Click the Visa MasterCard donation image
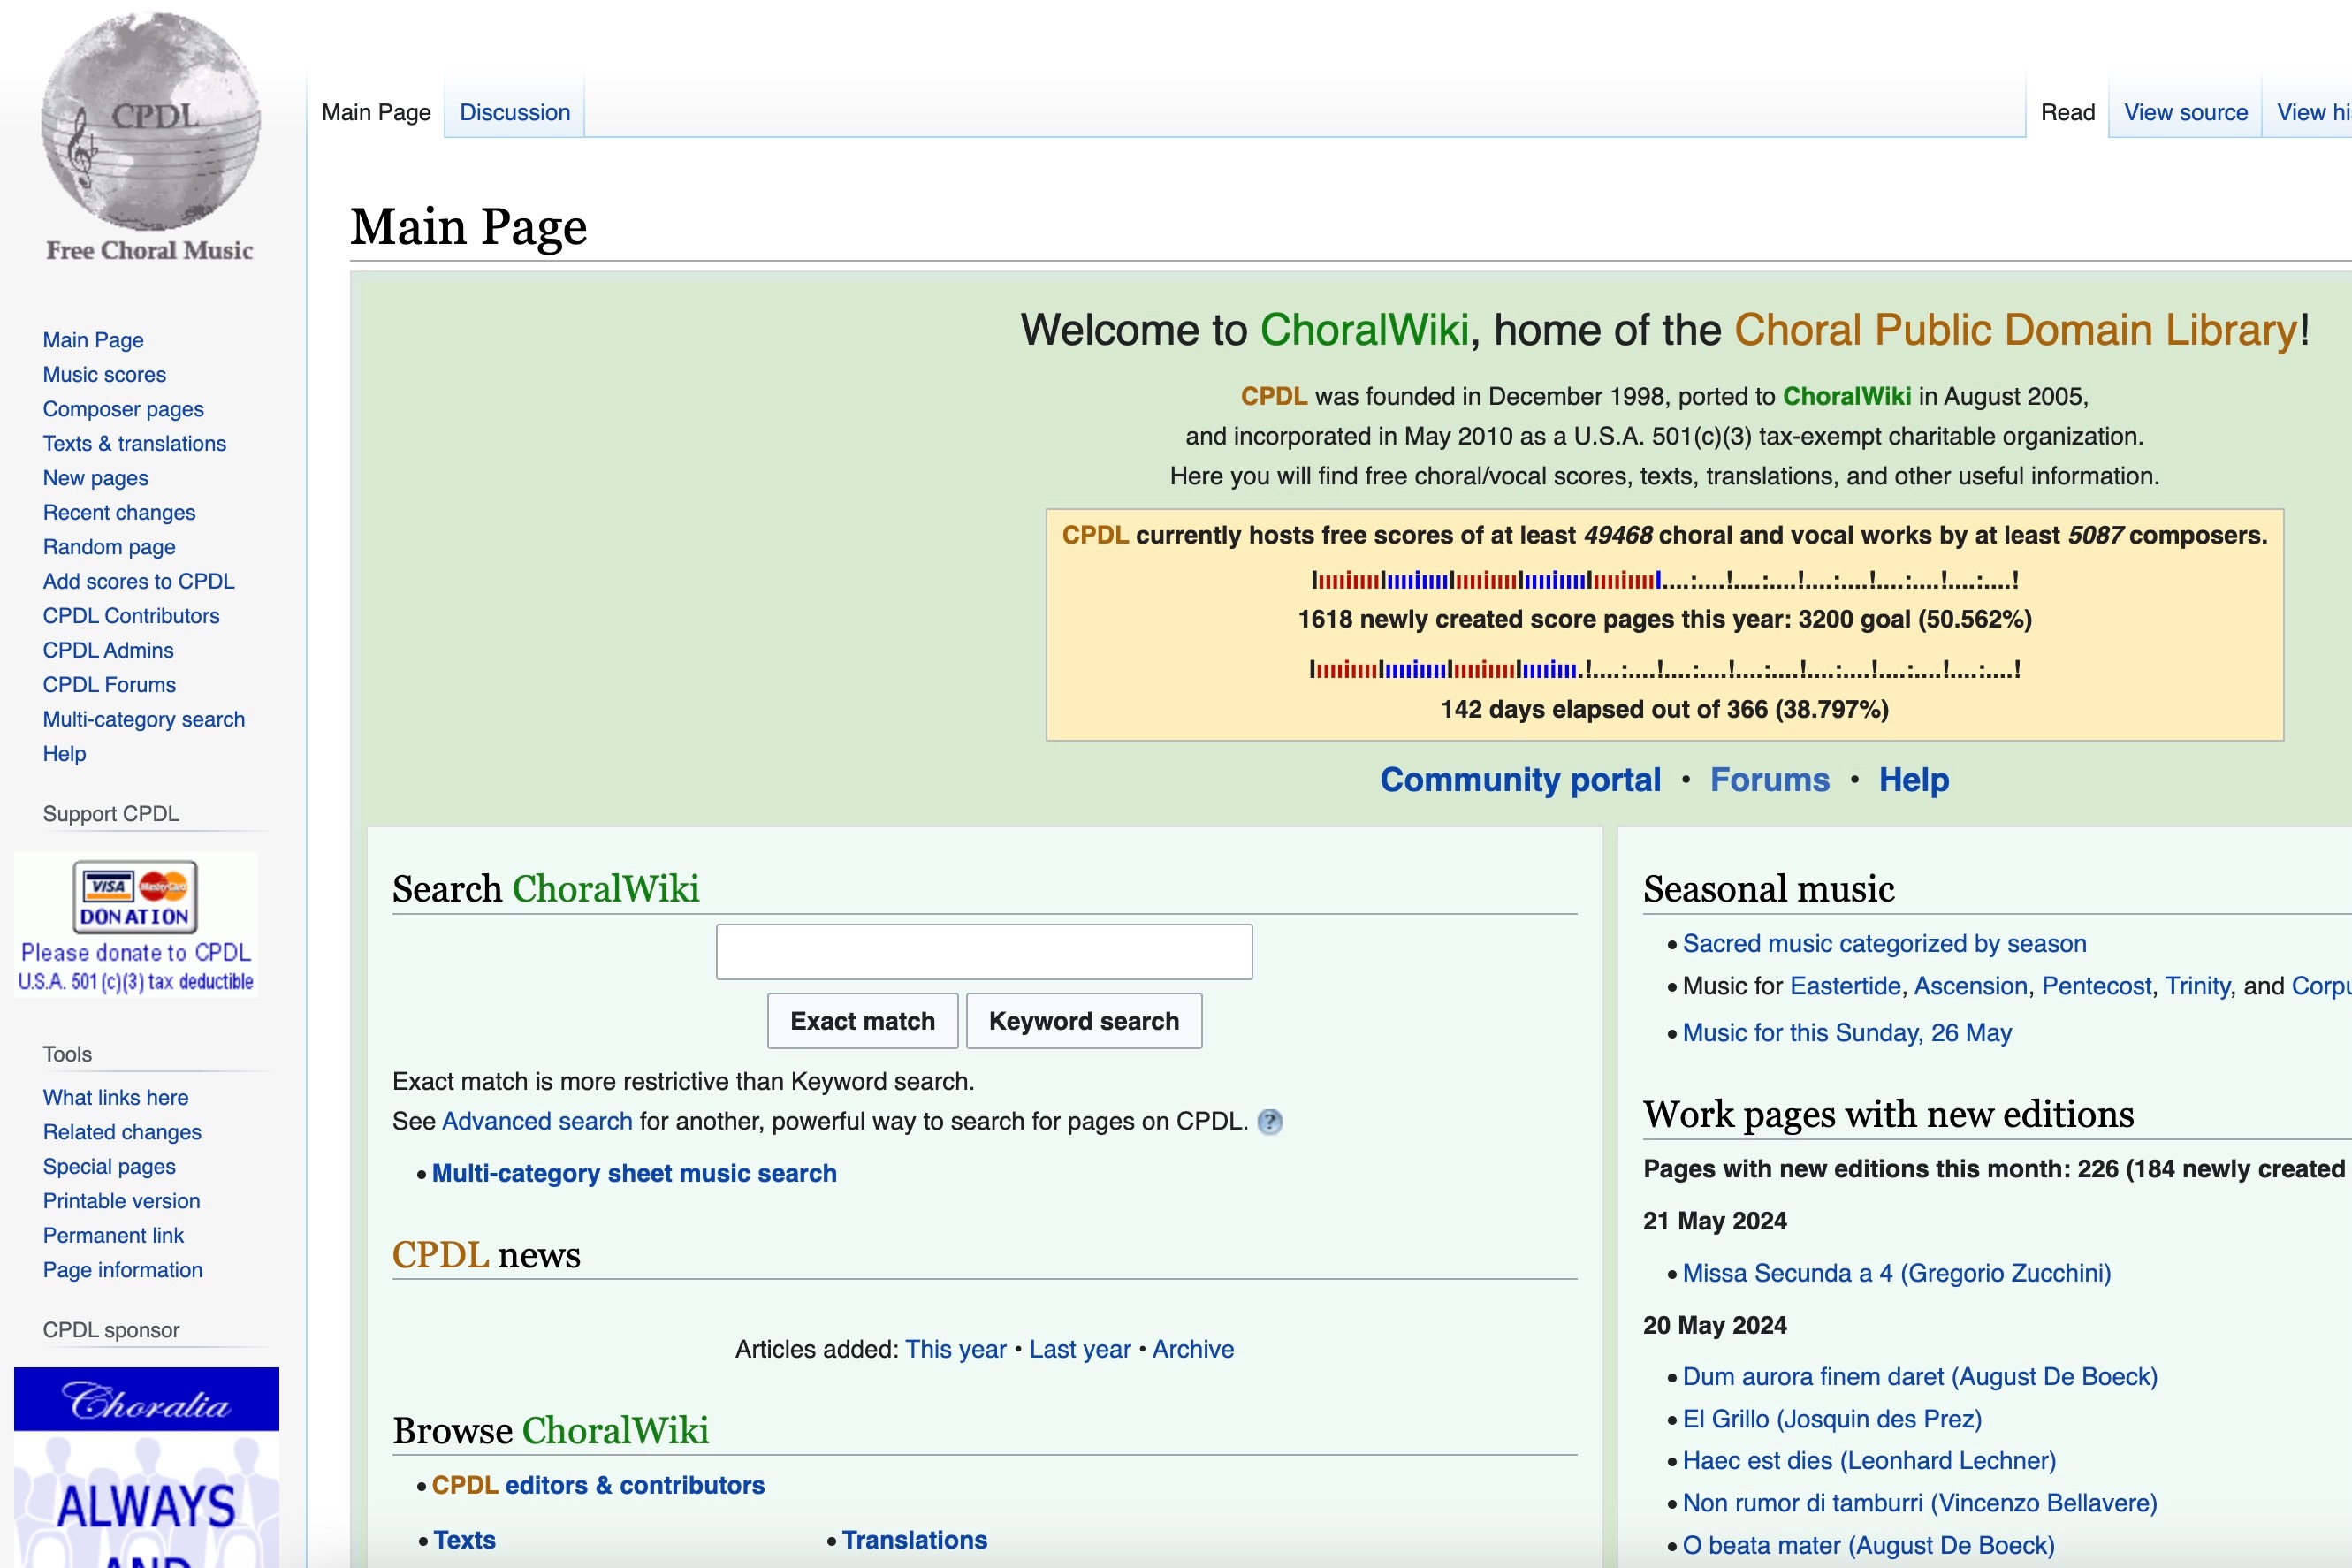2352x1568 pixels. tap(135, 896)
